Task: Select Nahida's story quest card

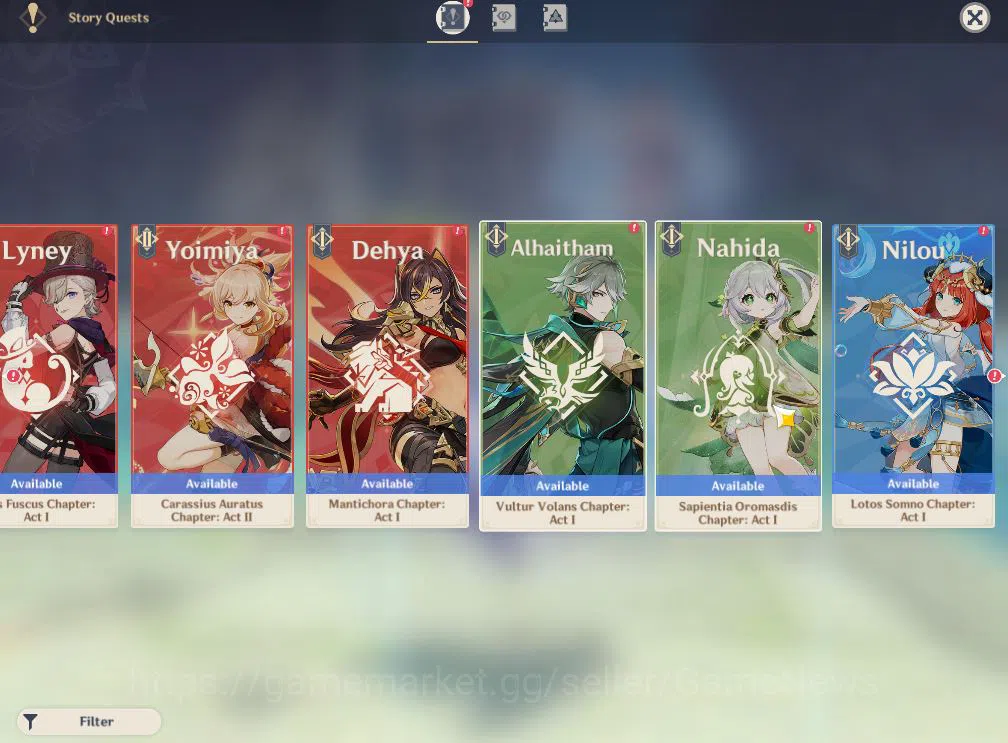Action: click(738, 376)
